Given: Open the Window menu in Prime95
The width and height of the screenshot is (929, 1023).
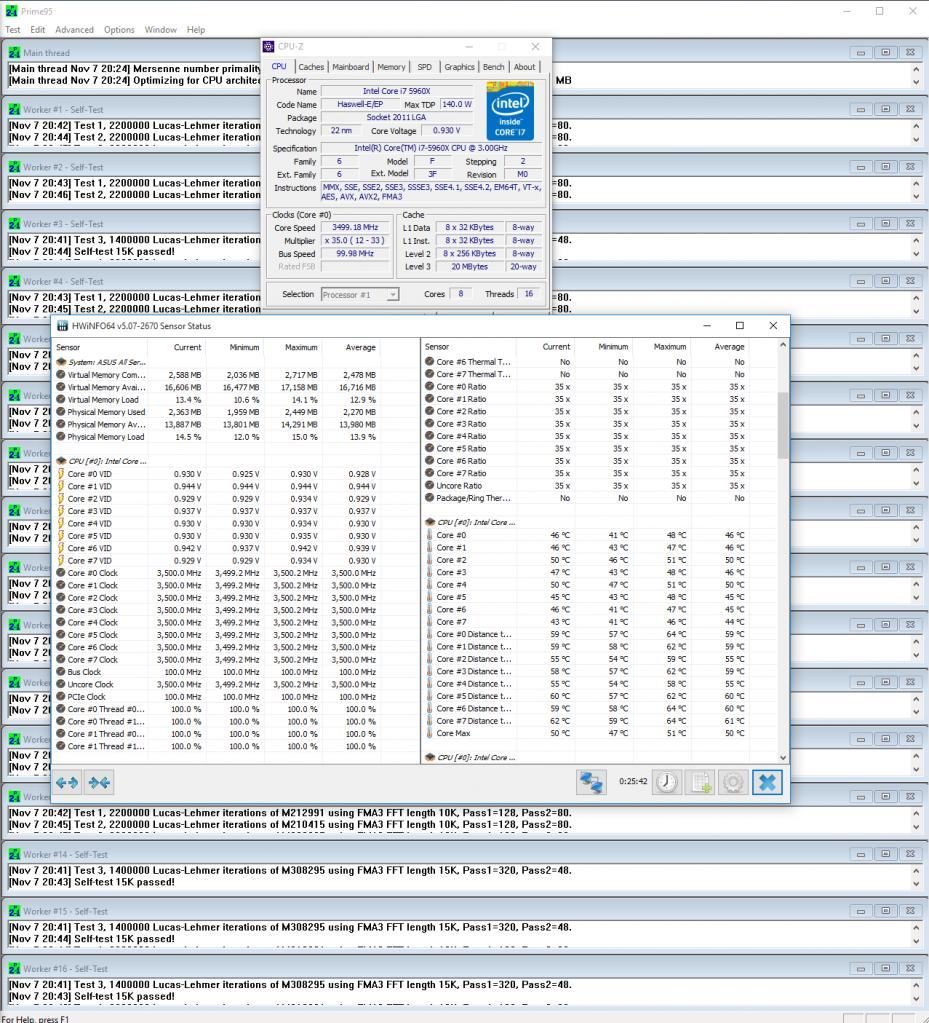Looking at the screenshot, I should (x=160, y=29).
